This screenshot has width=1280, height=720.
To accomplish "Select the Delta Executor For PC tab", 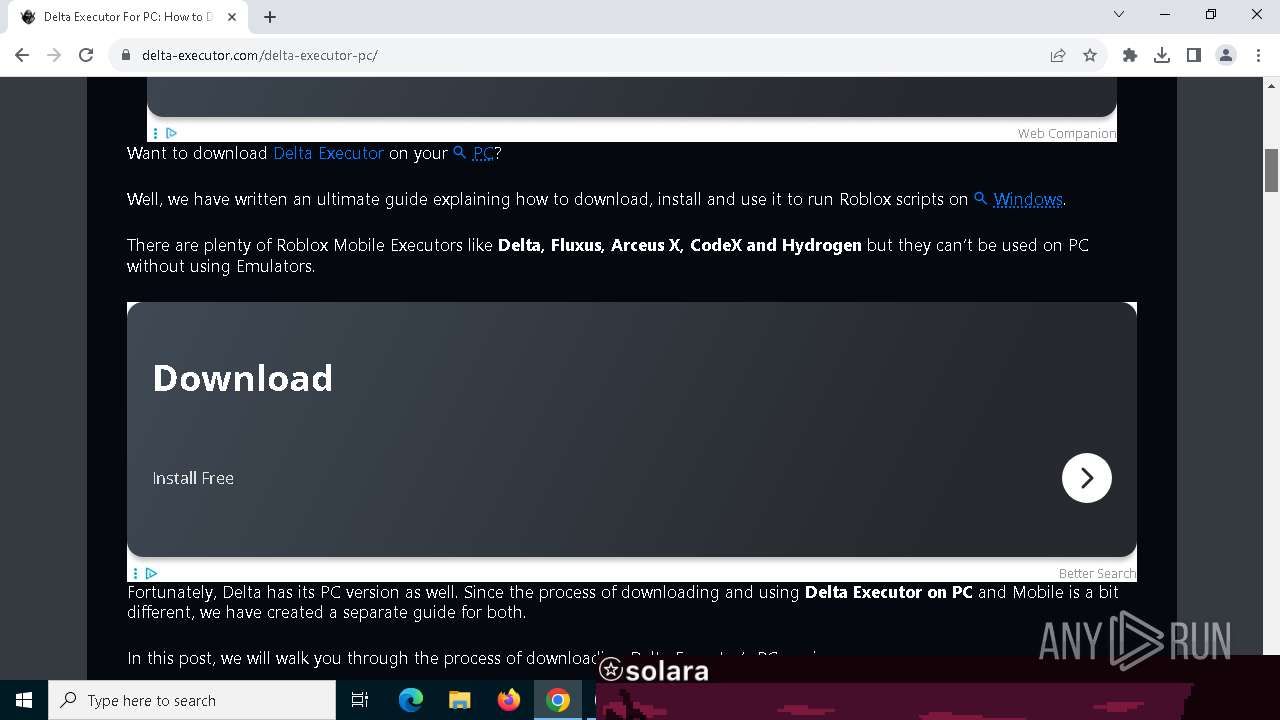I will click(128, 17).
